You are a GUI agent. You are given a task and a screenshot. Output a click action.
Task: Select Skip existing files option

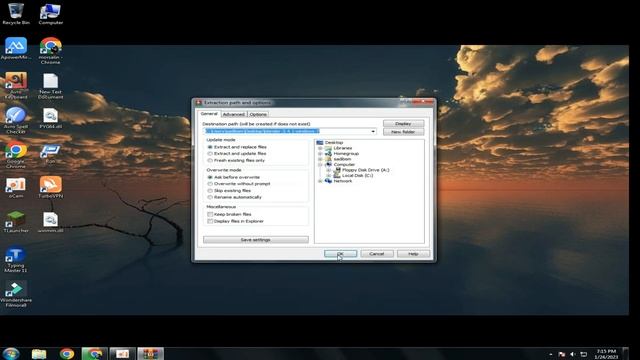[229, 191]
